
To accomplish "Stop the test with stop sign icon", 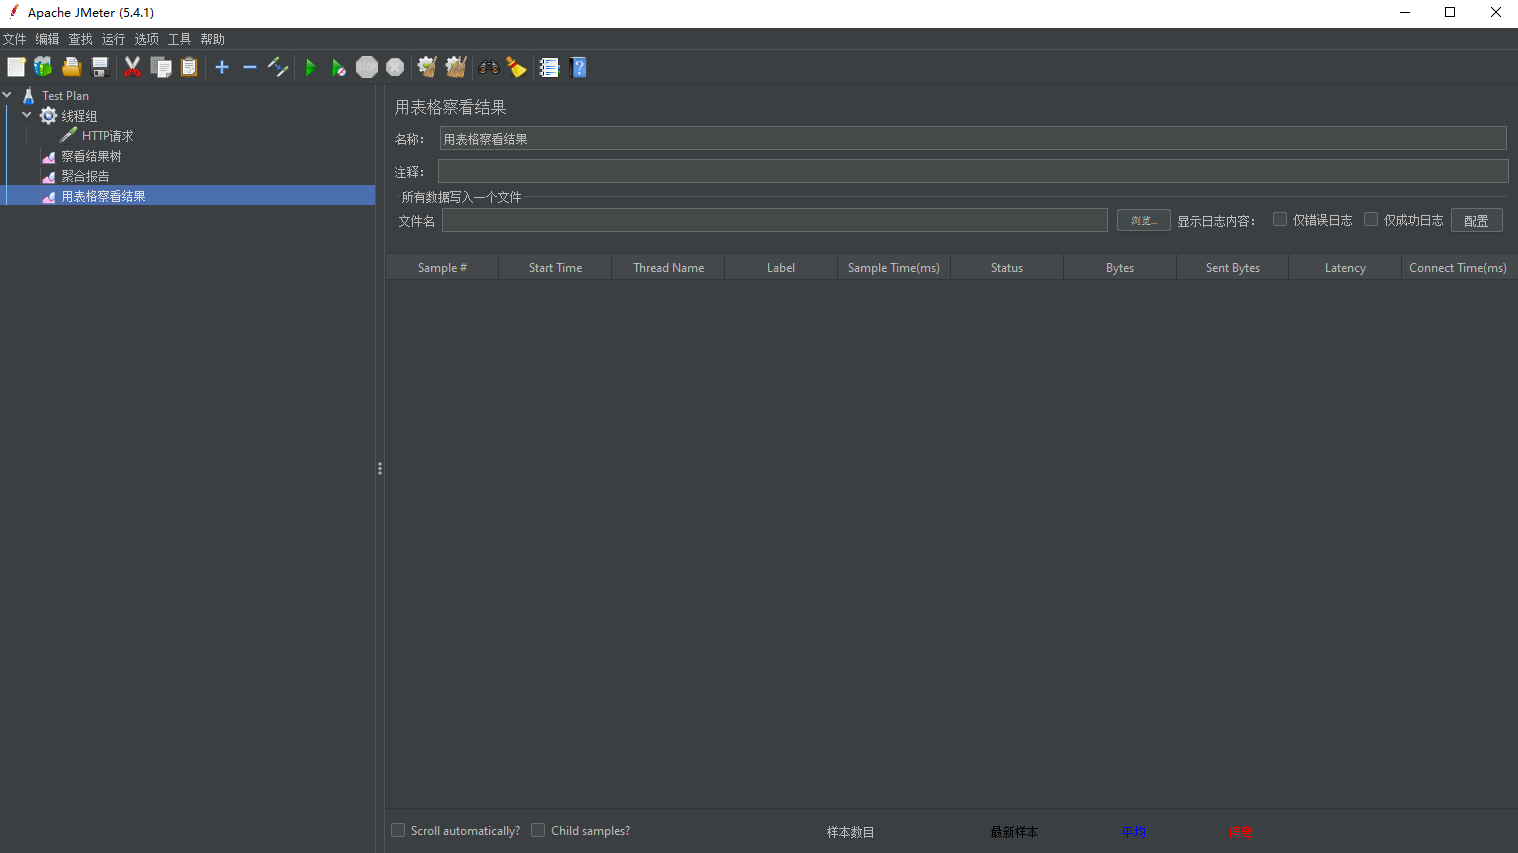I will click(x=367, y=67).
